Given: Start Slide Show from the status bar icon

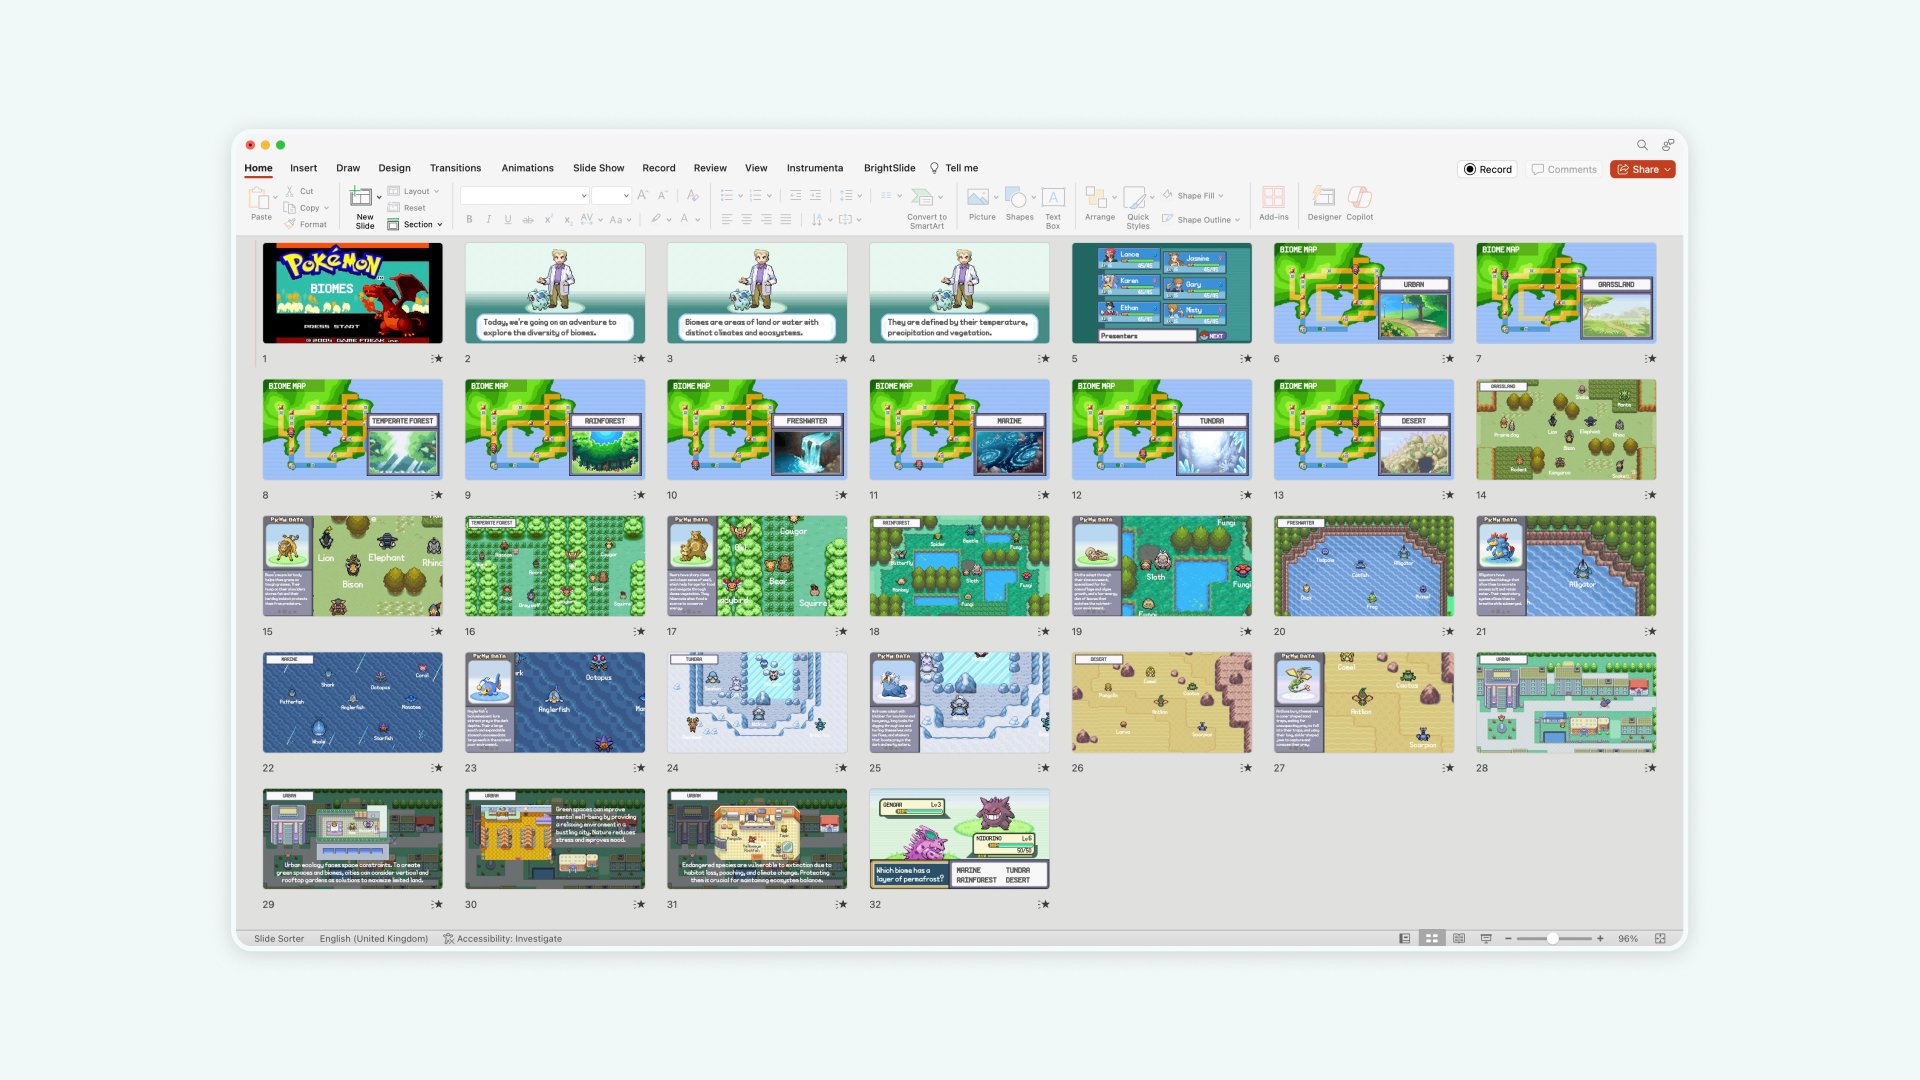Looking at the screenshot, I should pos(1486,939).
